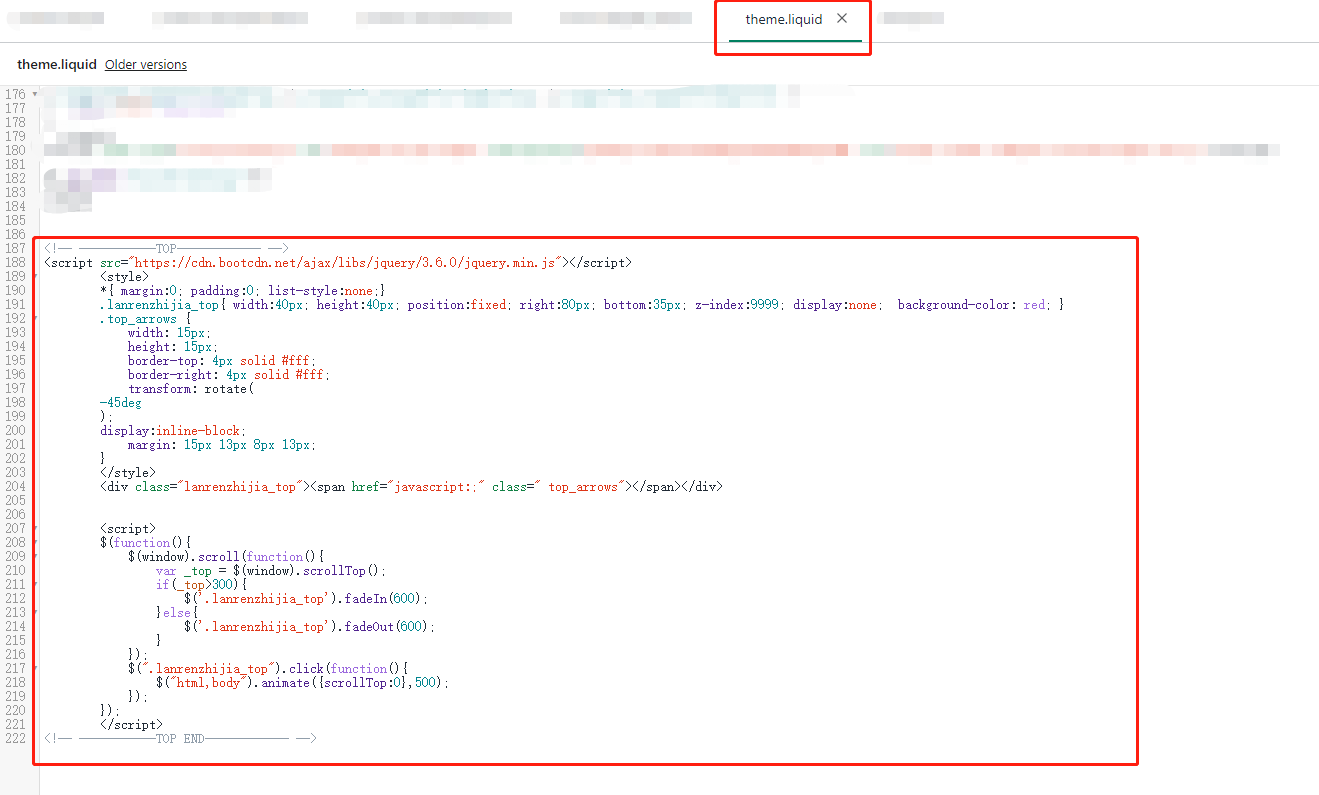Click the jquery.min.js script URL string

tap(346, 262)
